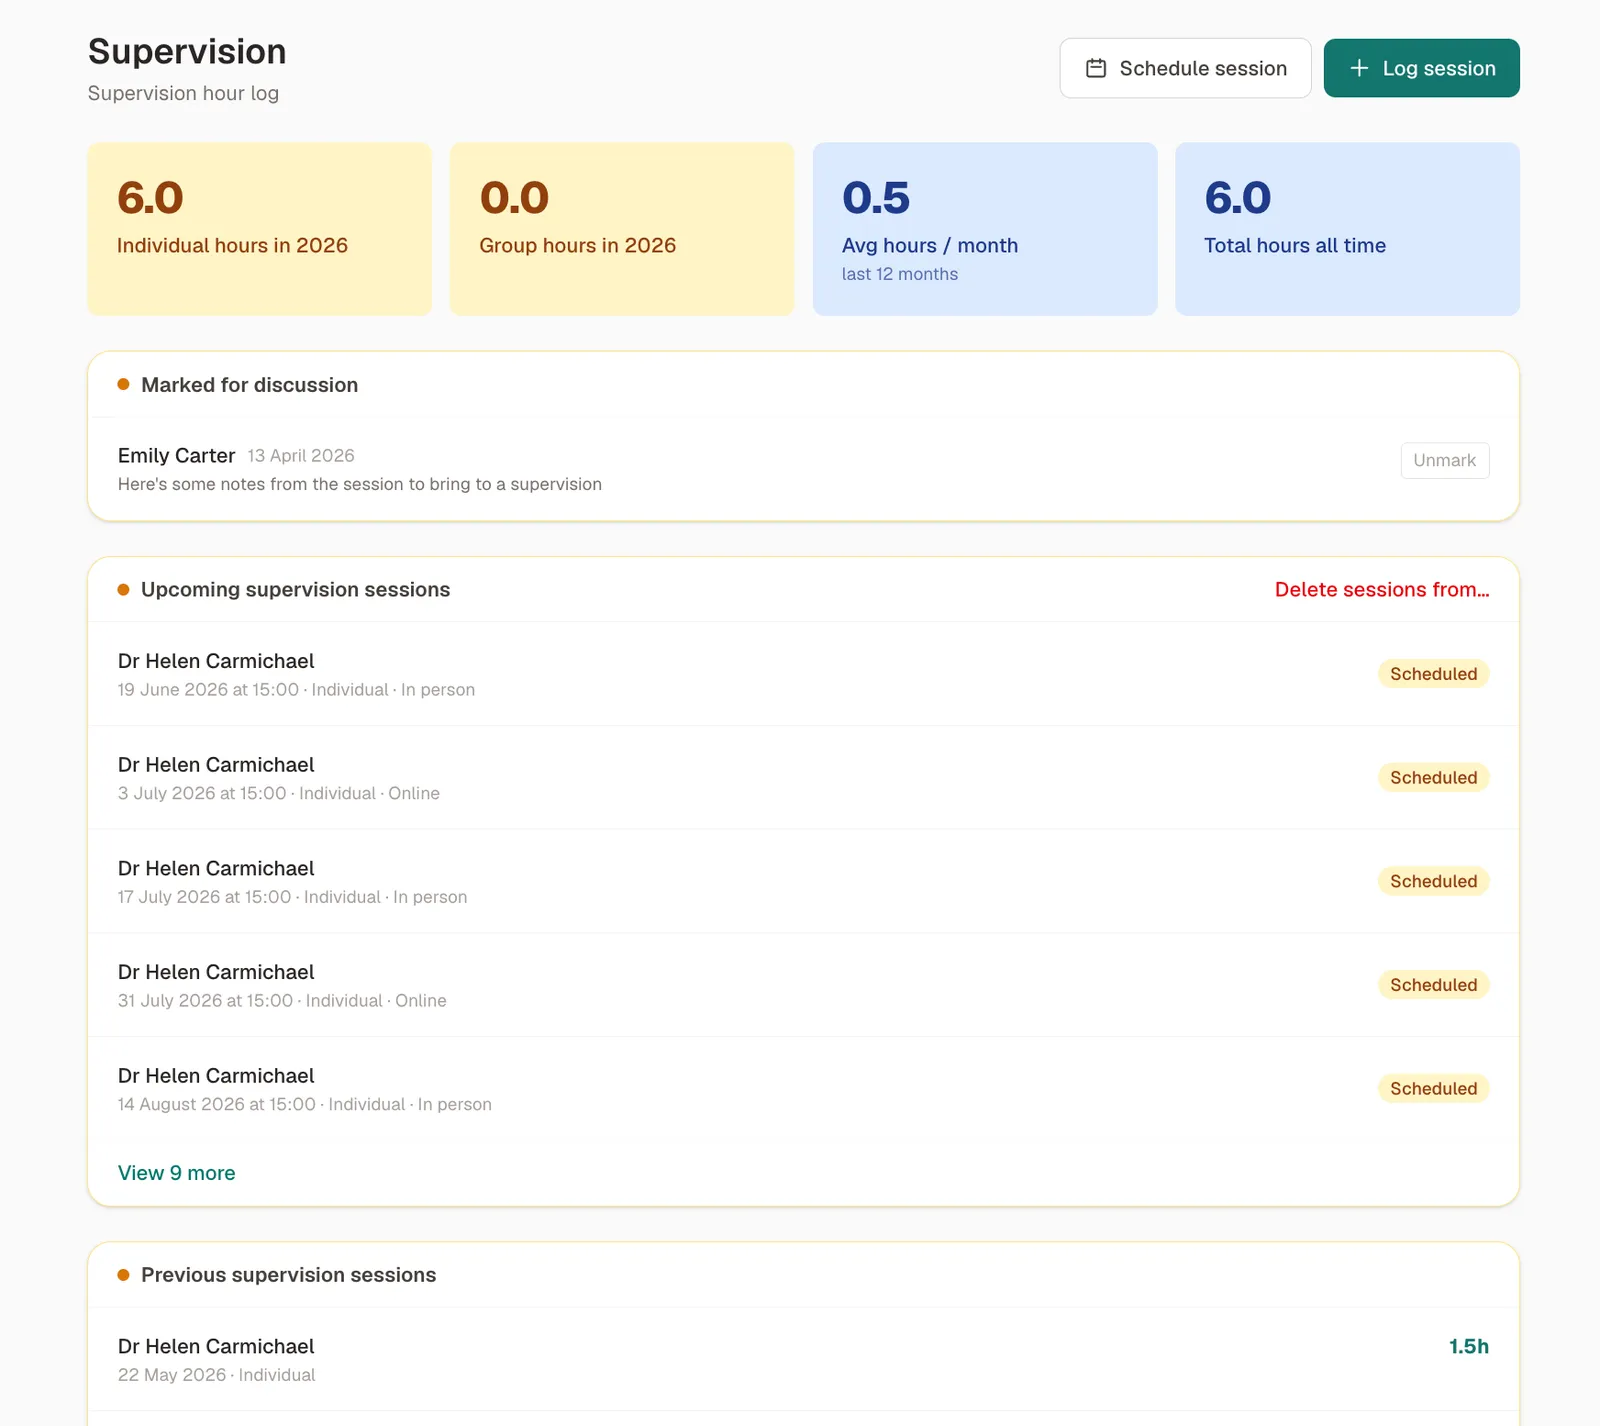The image size is (1600, 1426).
Task: Expand the list with View 9 more
Action: 177,1173
